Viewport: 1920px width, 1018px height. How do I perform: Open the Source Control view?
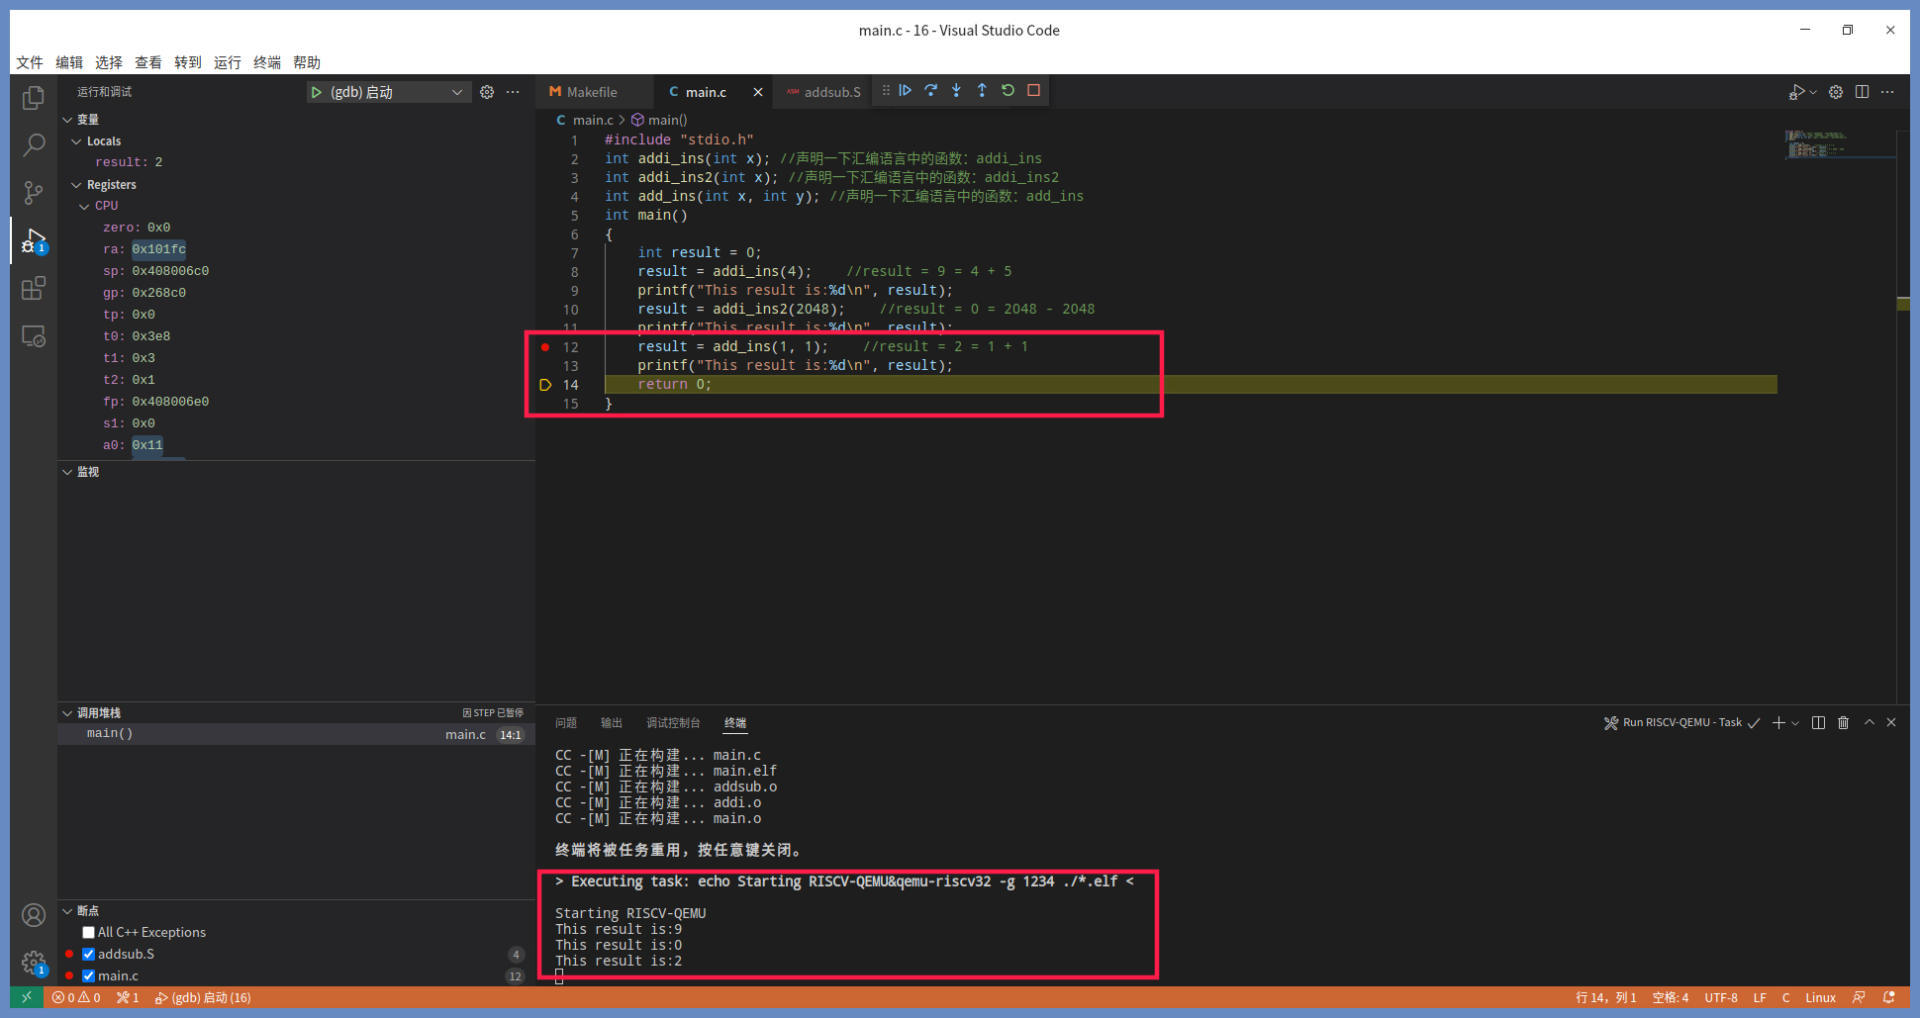33,192
